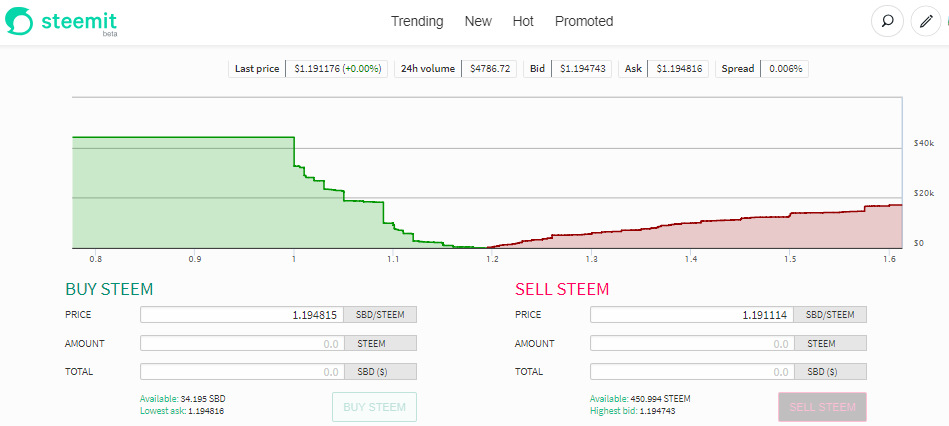Click the Spread 0.006% value
Screen dimensions: 949x426
click(x=784, y=69)
